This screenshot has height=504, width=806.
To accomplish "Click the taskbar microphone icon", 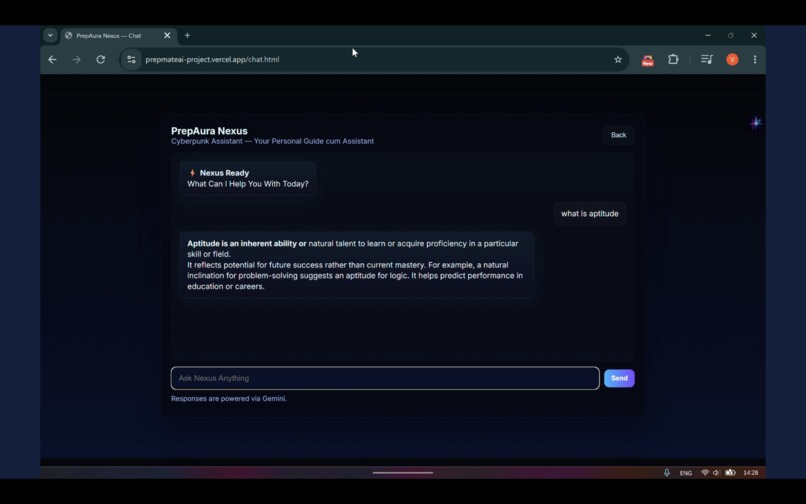I will click(x=667, y=473).
